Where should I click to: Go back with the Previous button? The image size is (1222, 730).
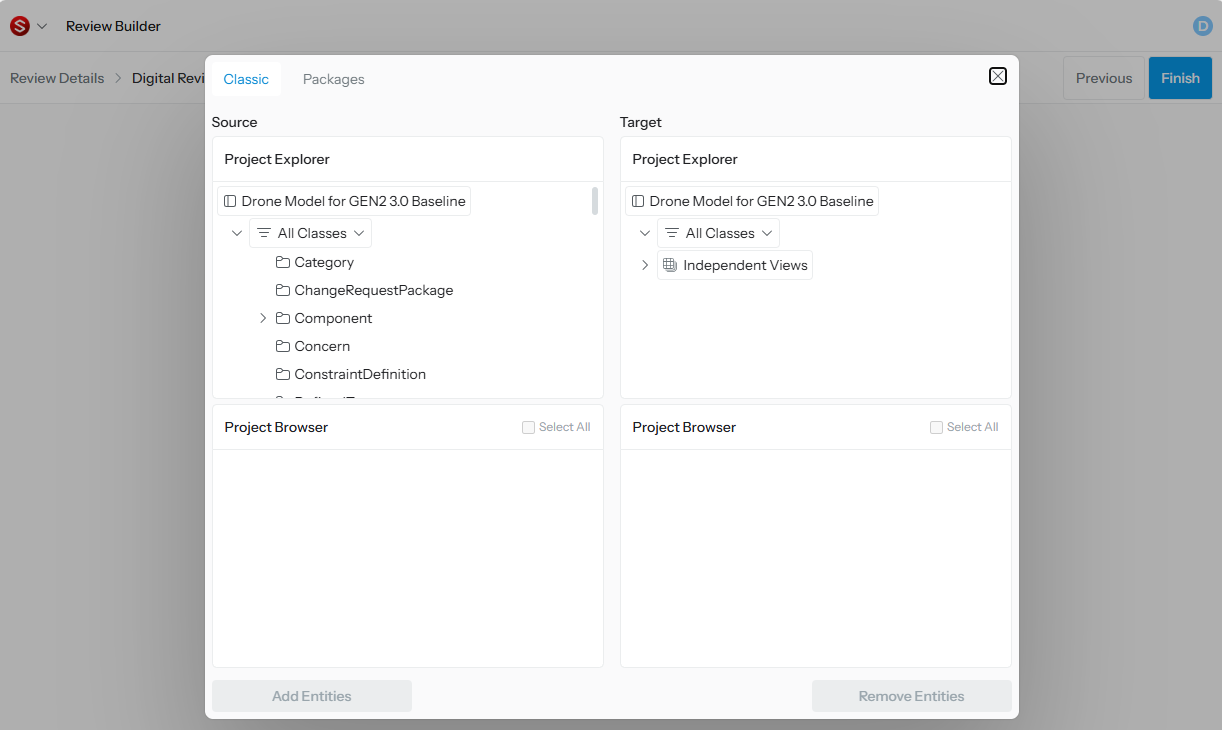(x=1103, y=78)
